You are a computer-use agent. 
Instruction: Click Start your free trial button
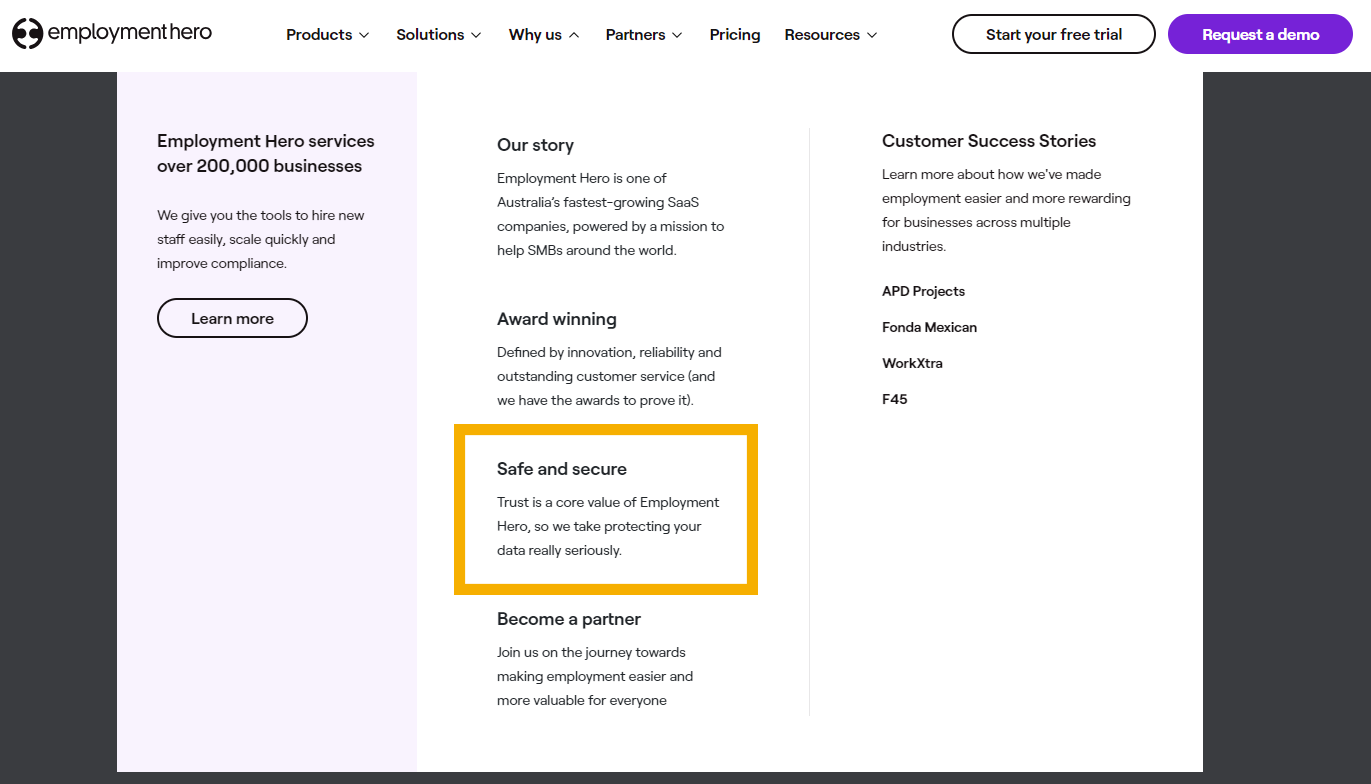(1054, 34)
